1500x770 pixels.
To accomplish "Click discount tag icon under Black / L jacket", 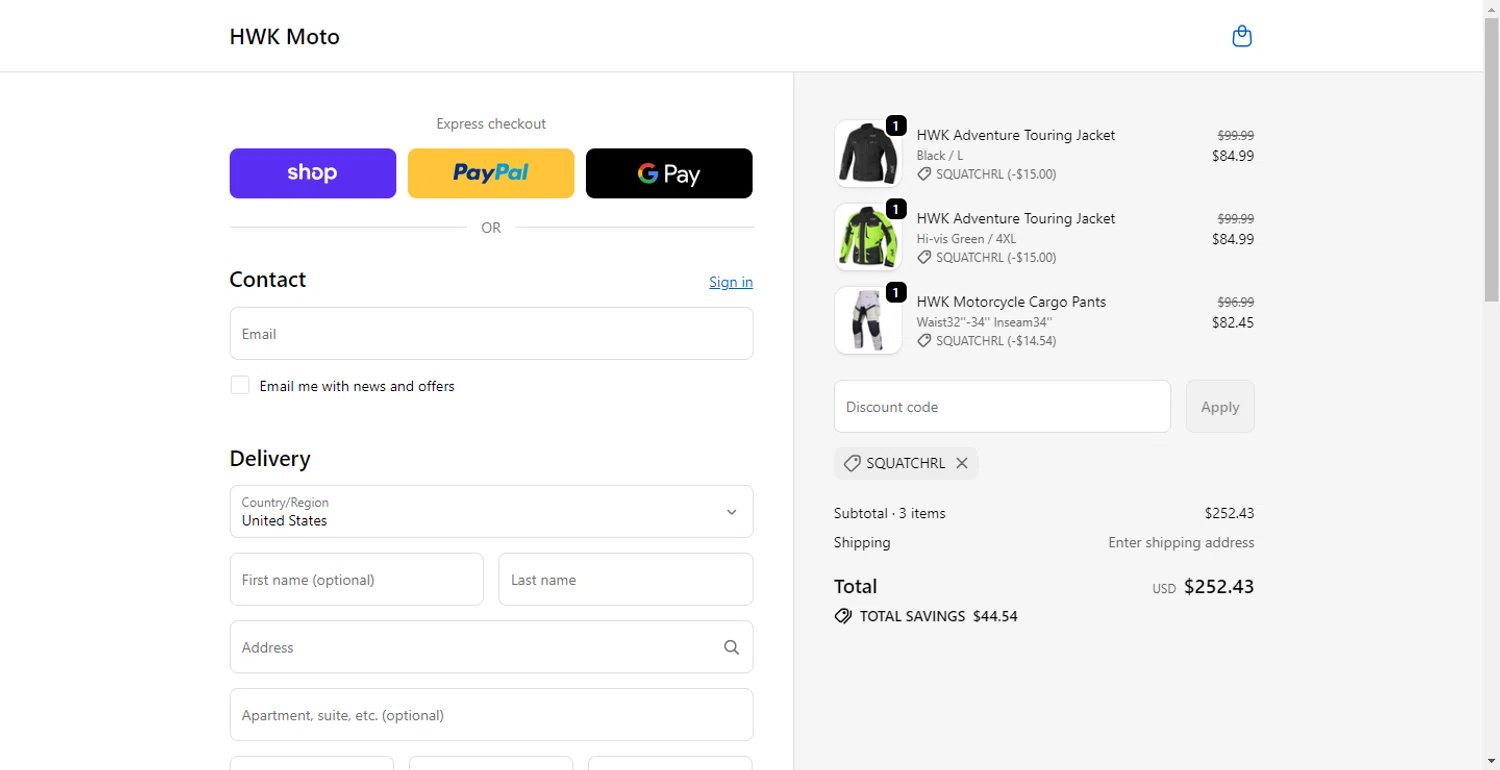I will pos(924,174).
